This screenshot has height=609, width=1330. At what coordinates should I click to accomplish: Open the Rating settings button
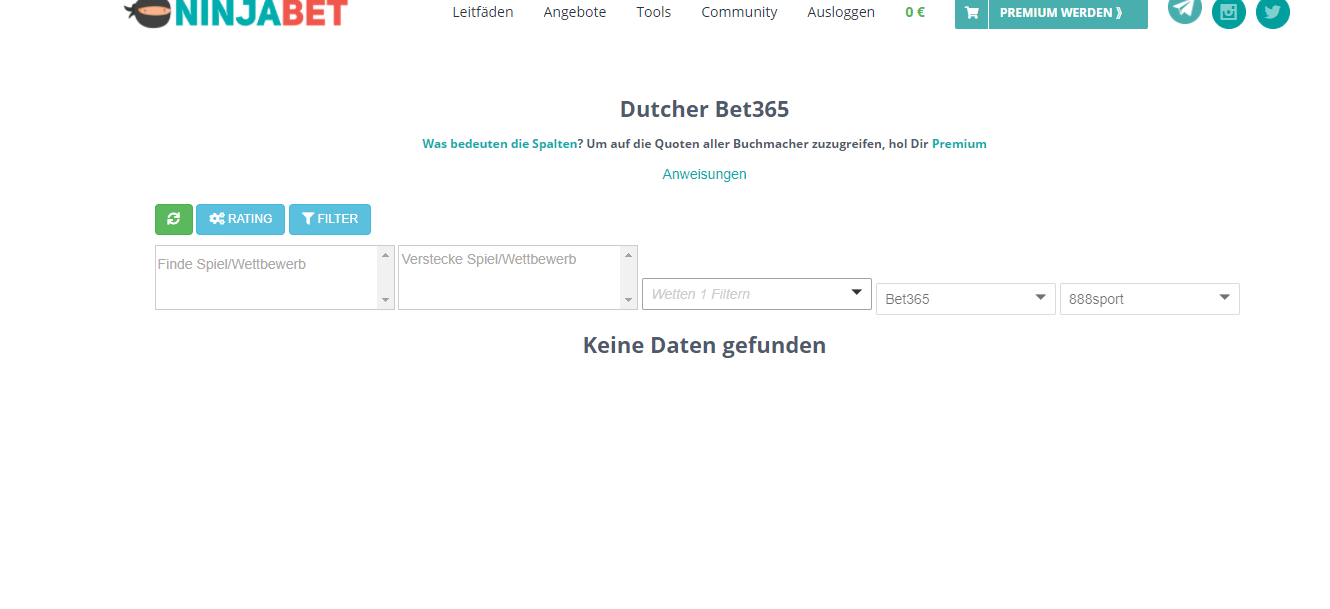pos(240,219)
